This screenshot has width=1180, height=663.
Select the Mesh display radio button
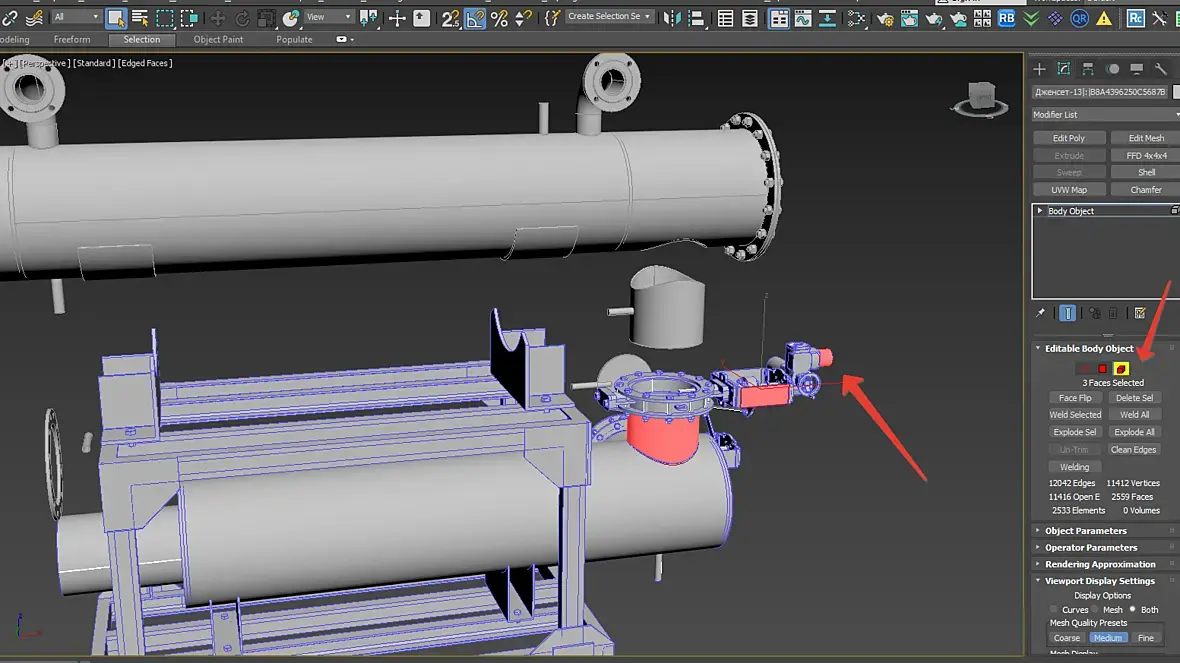click(1095, 609)
